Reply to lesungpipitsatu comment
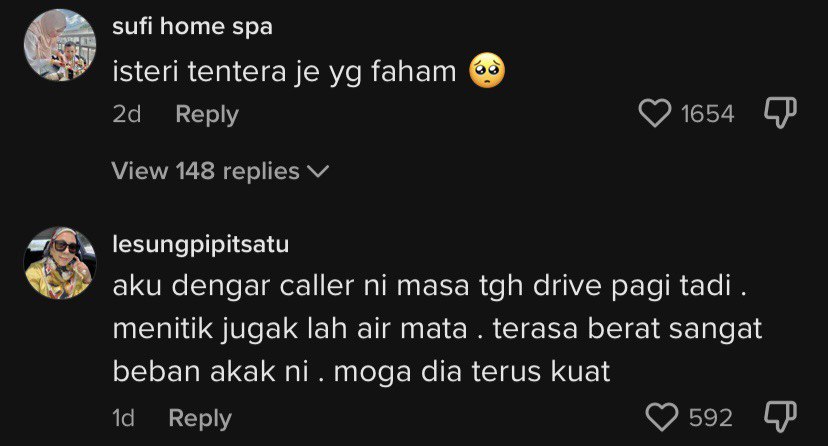 tap(200, 418)
